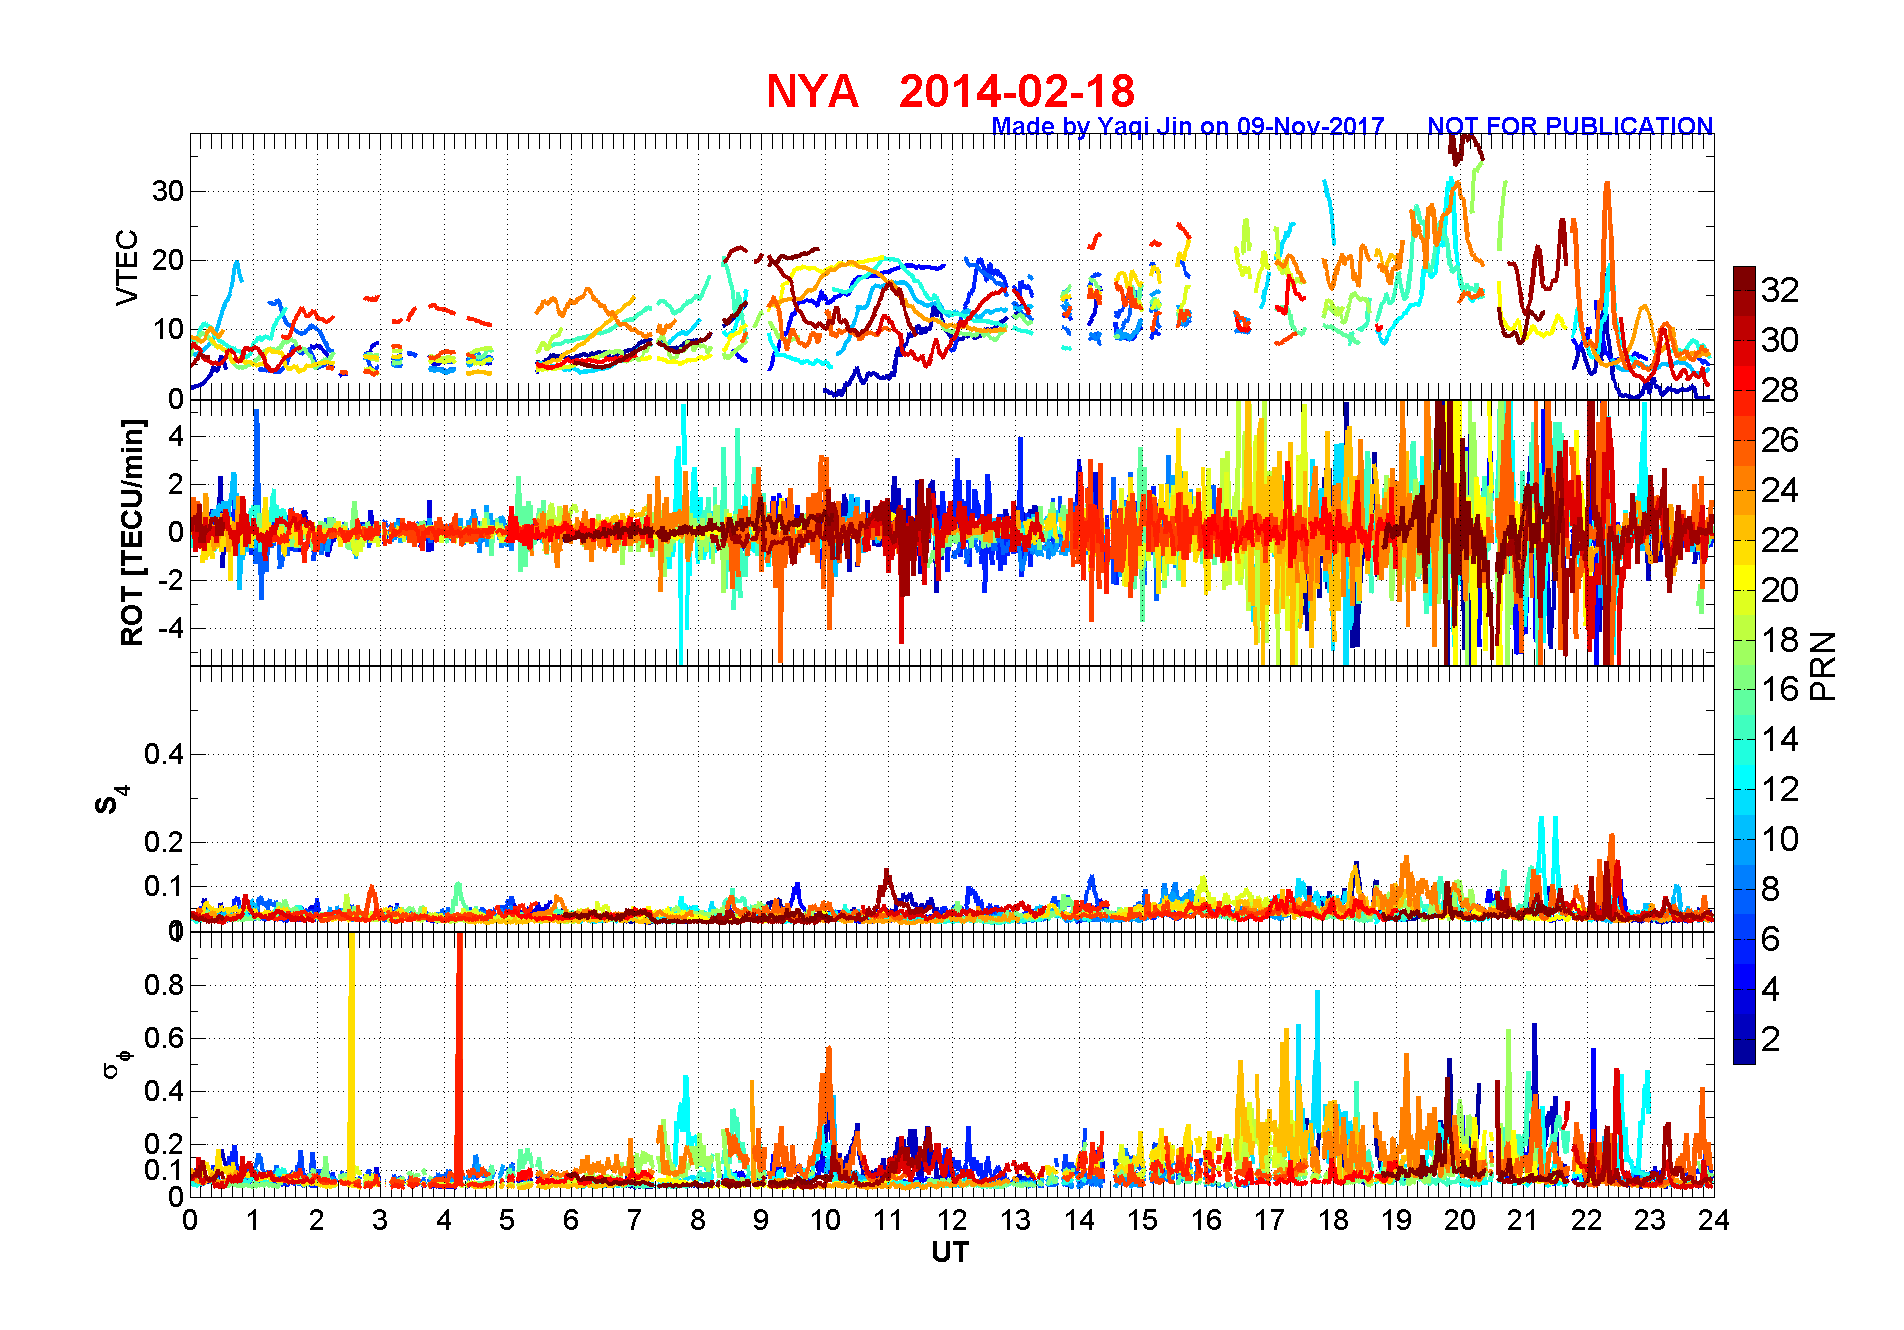
Task: Click the S4 axis tick value 0.4
Action: click(164, 754)
